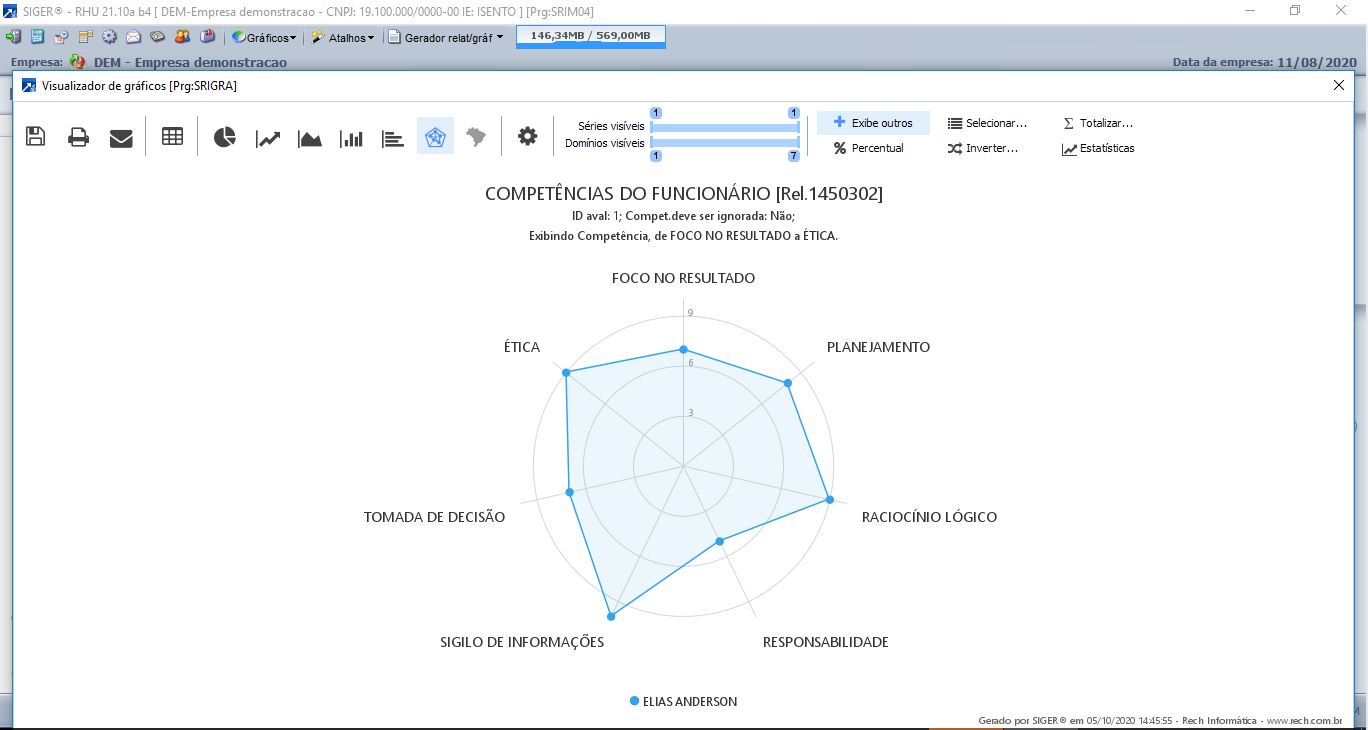Switch to horizontal bar chart type
Screen dimensions: 1368x730
coord(393,138)
